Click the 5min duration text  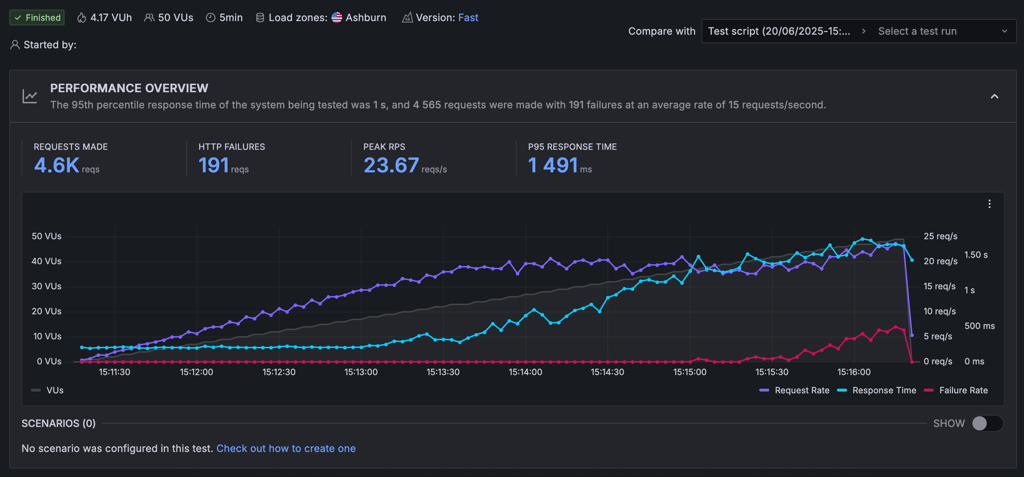[231, 18]
